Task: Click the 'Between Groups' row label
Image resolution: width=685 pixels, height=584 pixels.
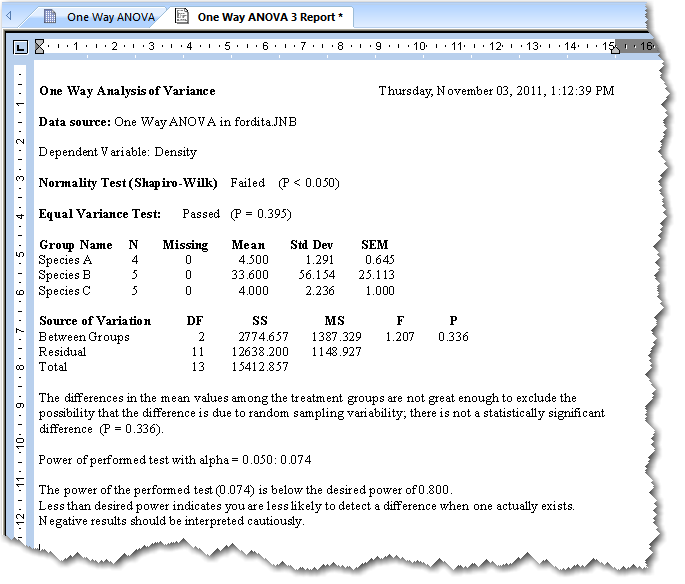Action: tap(84, 337)
